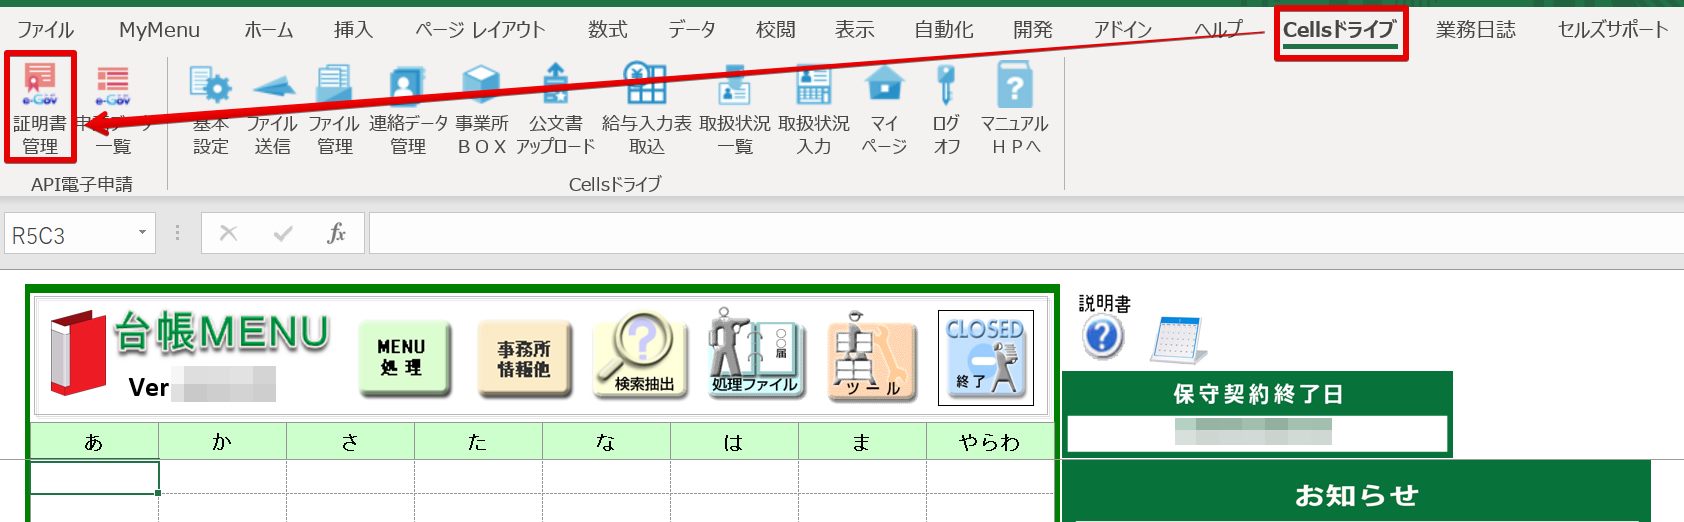Switch to 開発 ribbon tab

(1032, 30)
